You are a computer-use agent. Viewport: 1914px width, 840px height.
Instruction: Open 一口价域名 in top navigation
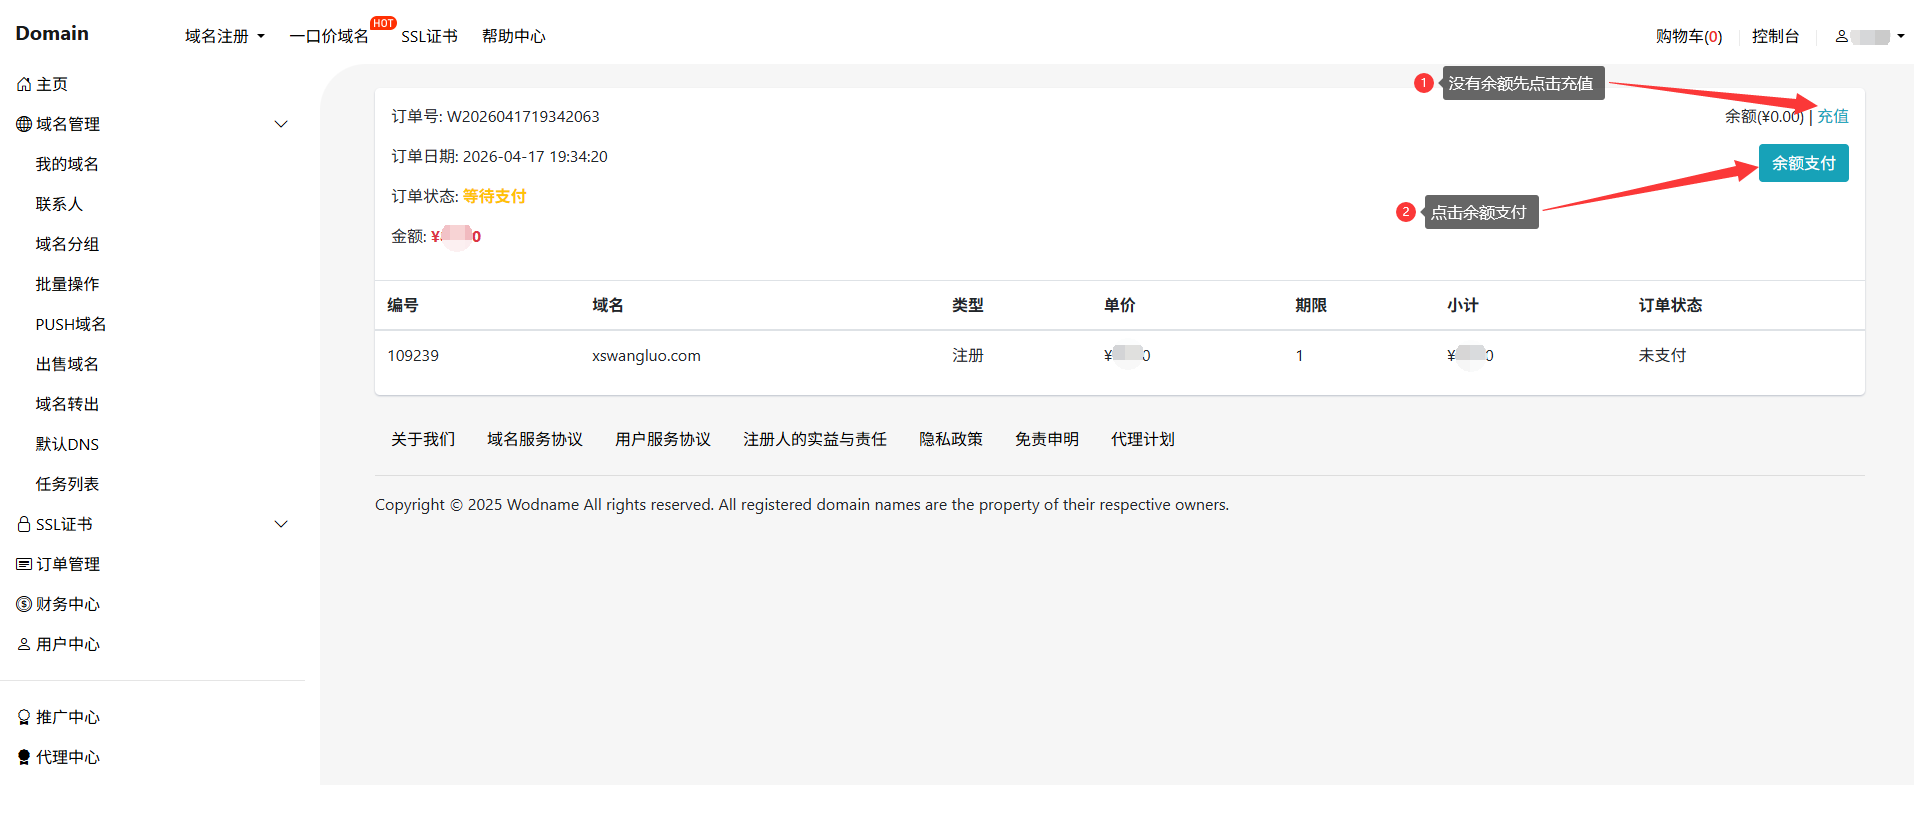[x=329, y=36]
